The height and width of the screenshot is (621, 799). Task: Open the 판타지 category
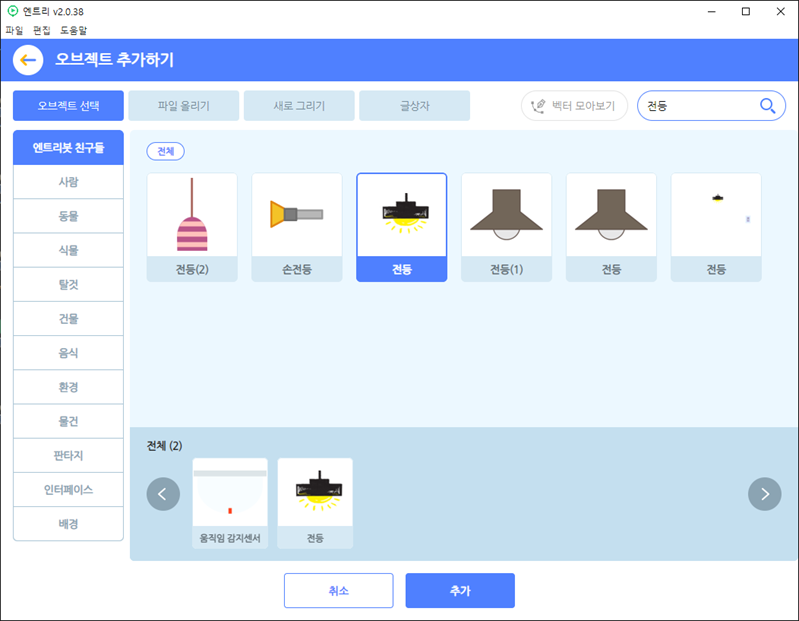(x=68, y=455)
